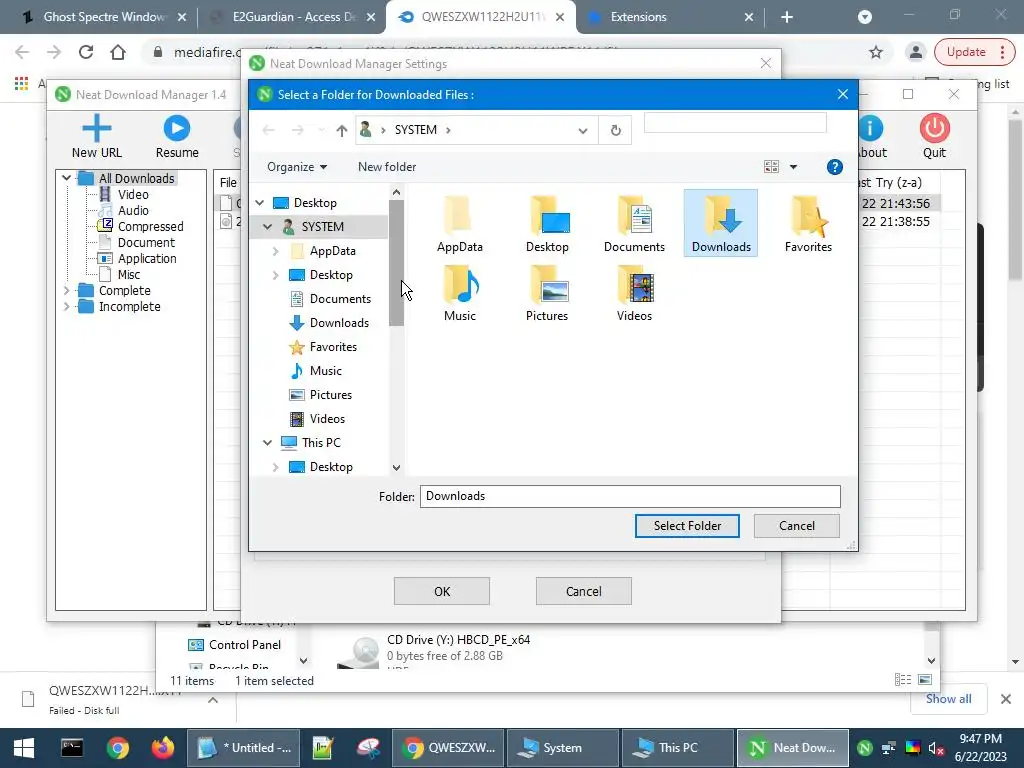This screenshot has width=1024, height=768.
Task: Open the dialog help icon
Action: 835,167
